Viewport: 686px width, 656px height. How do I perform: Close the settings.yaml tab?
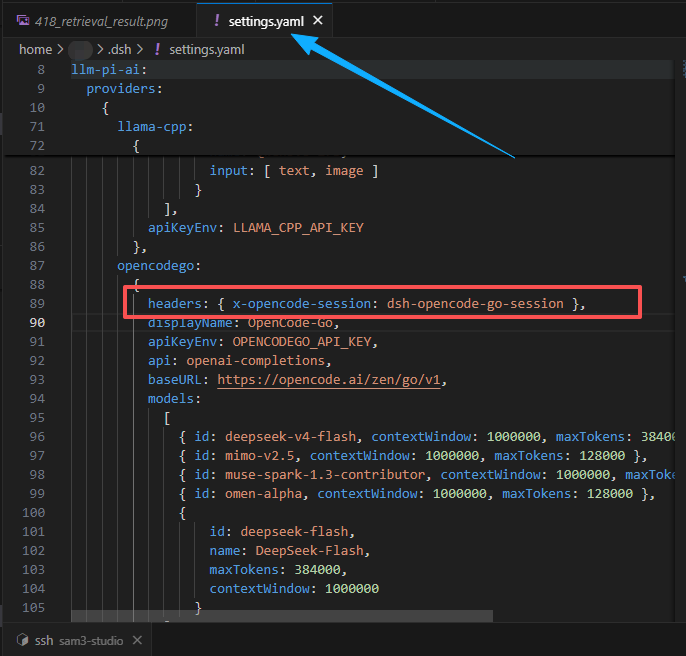click(x=318, y=20)
